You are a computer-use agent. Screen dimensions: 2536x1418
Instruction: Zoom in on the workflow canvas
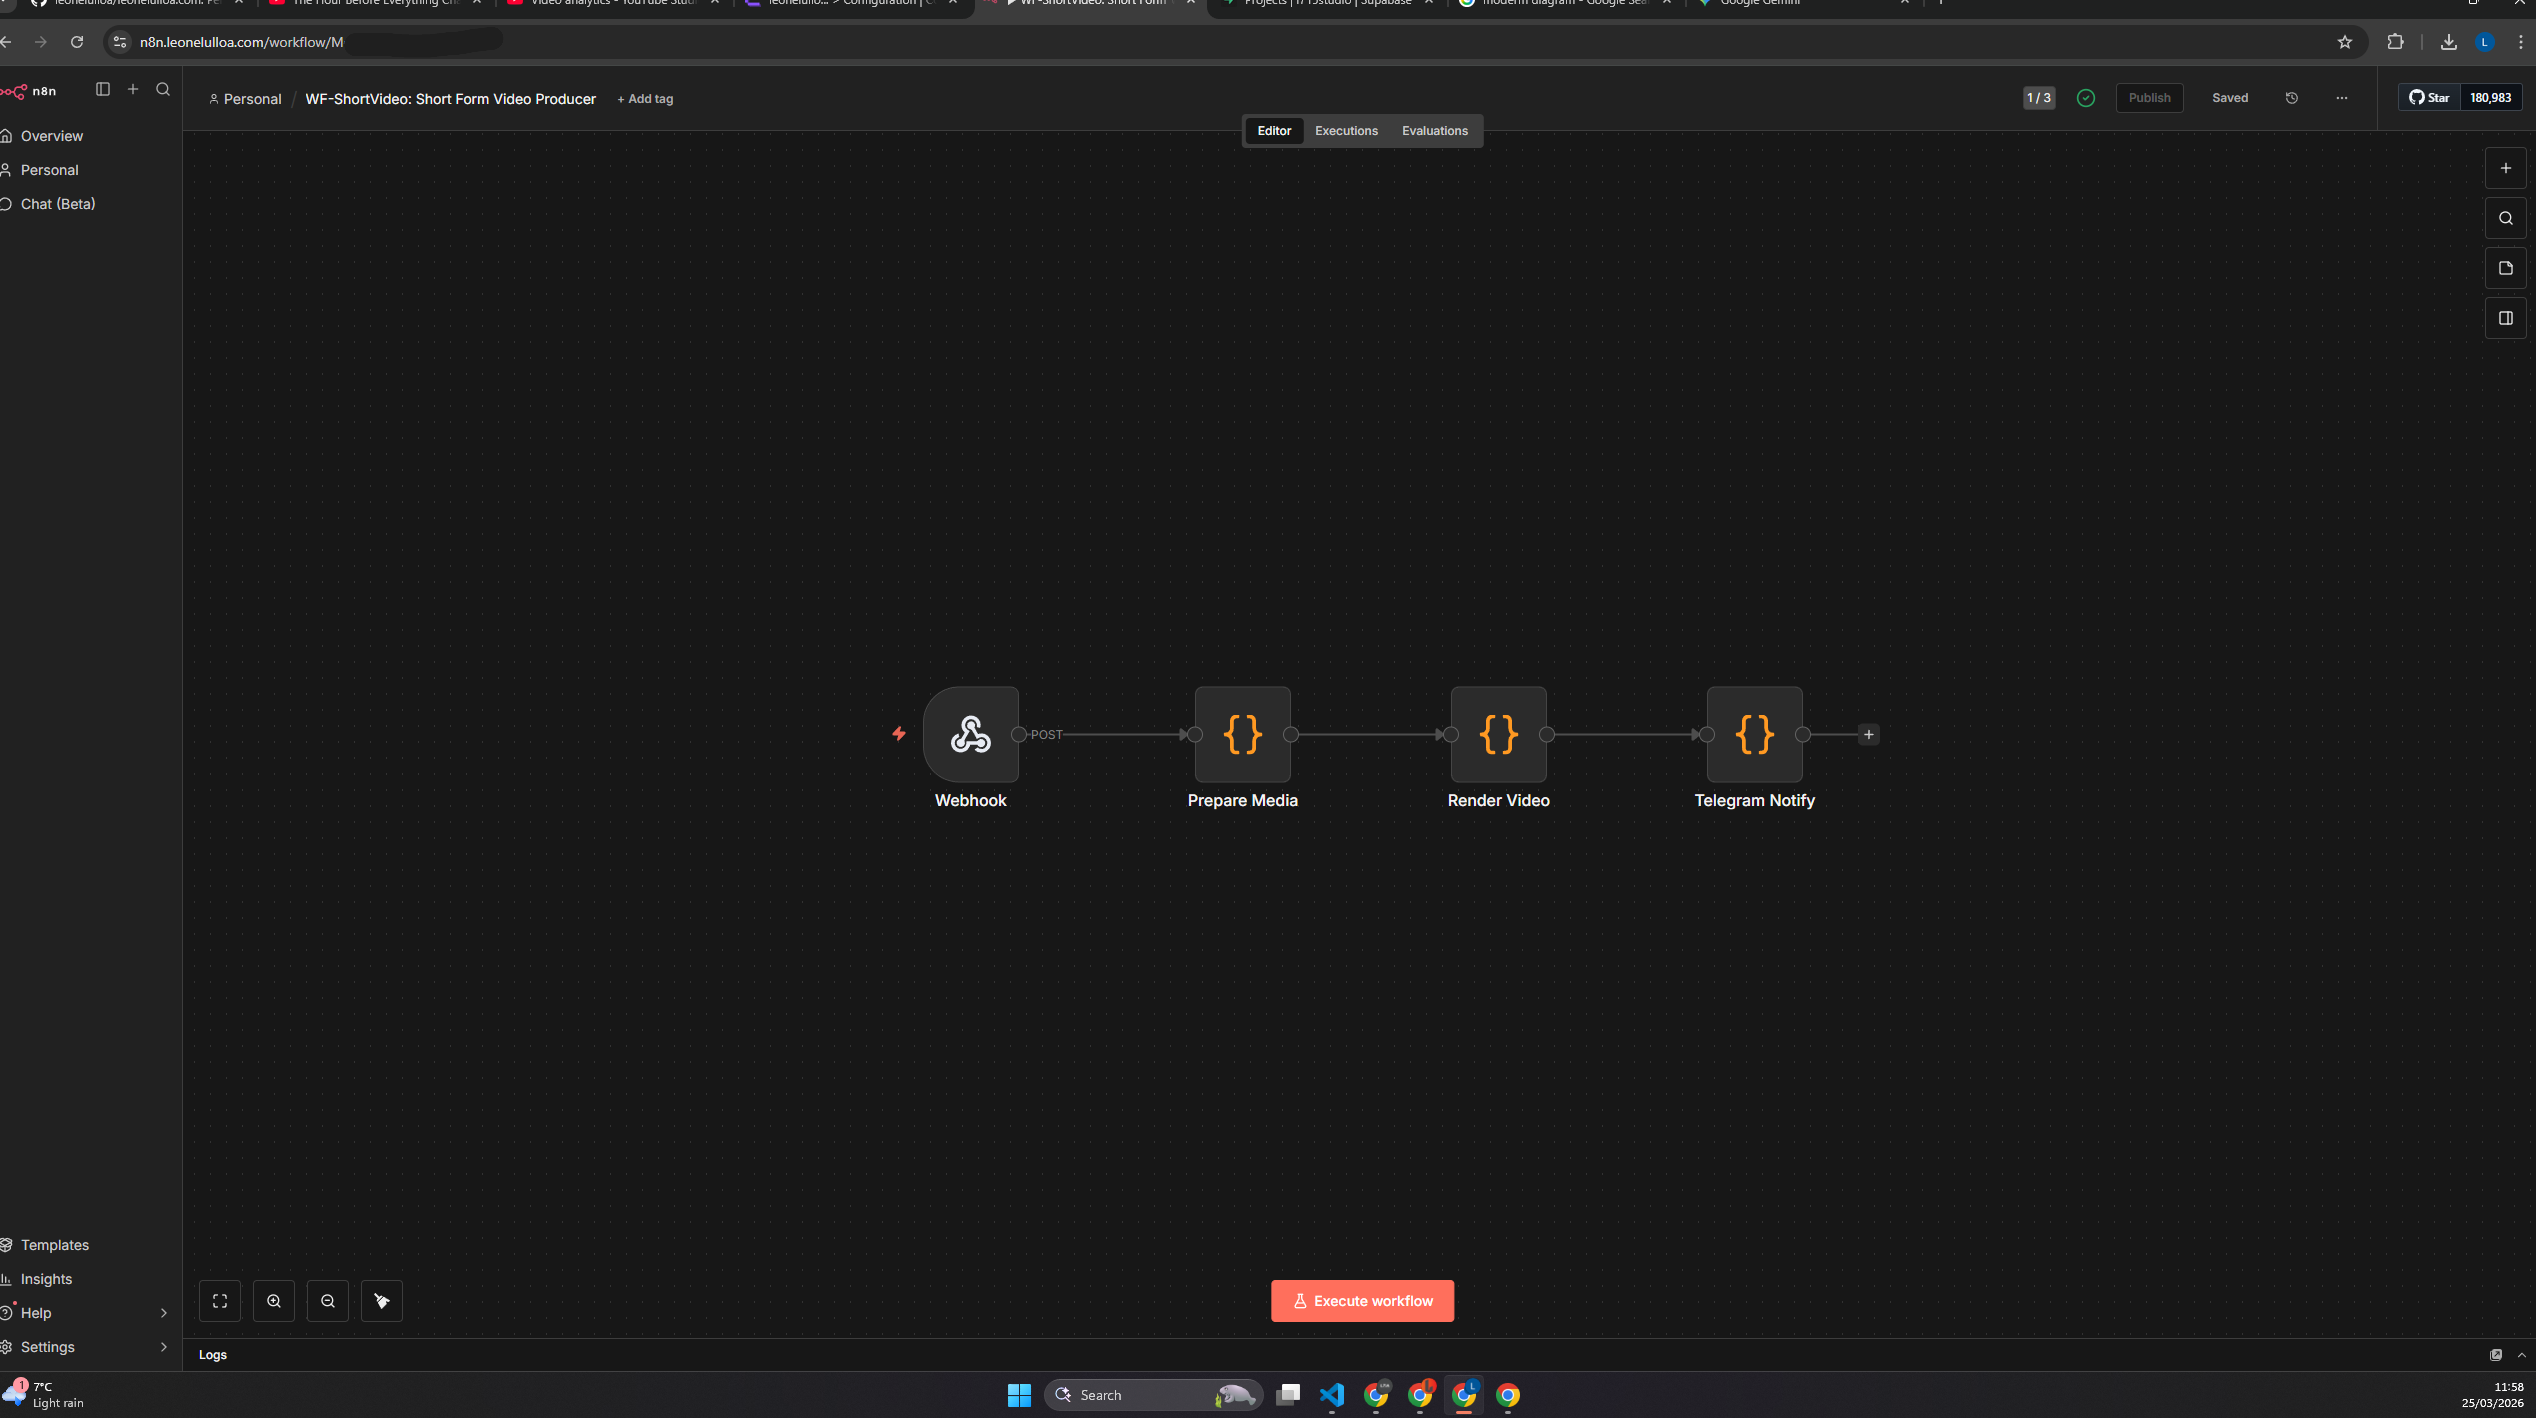[274, 1300]
